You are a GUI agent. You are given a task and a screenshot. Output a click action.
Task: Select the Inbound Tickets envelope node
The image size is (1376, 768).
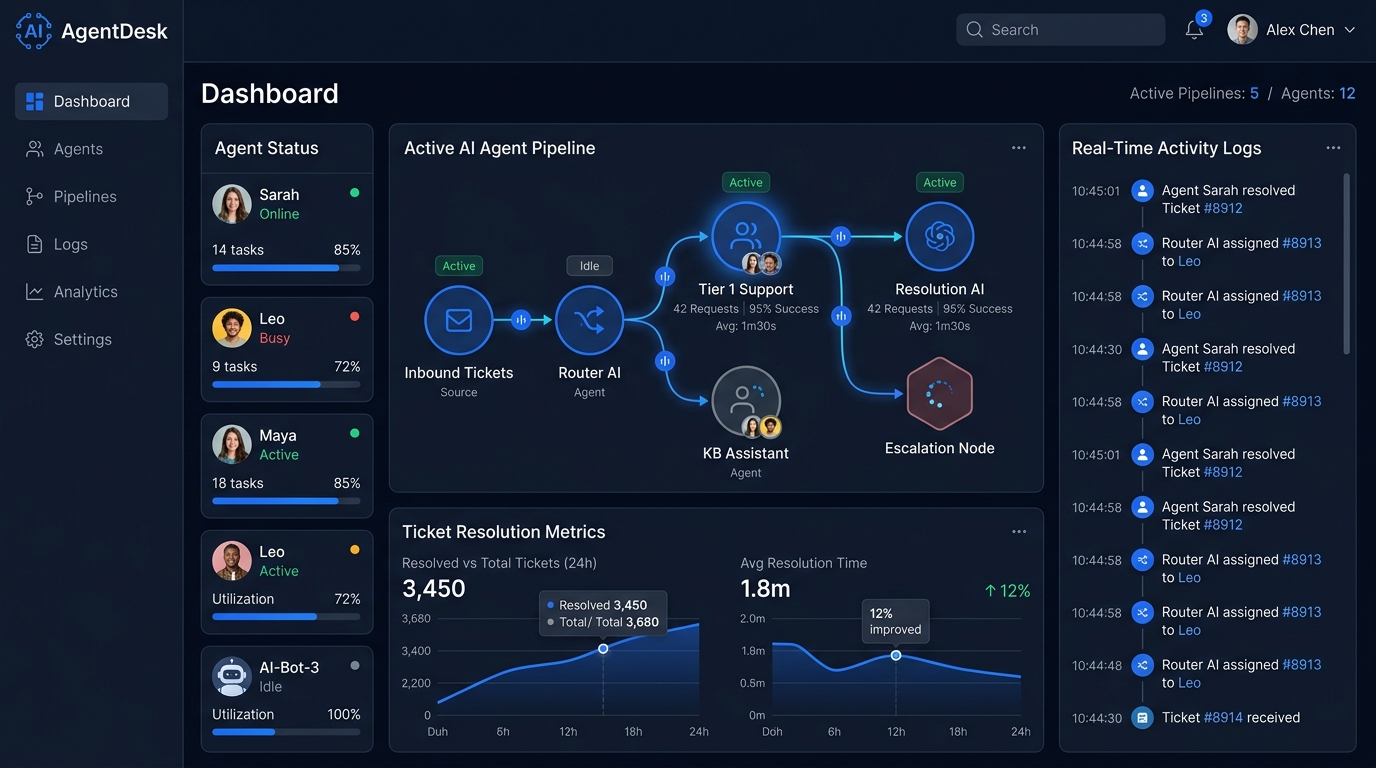pyautogui.click(x=458, y=320)
